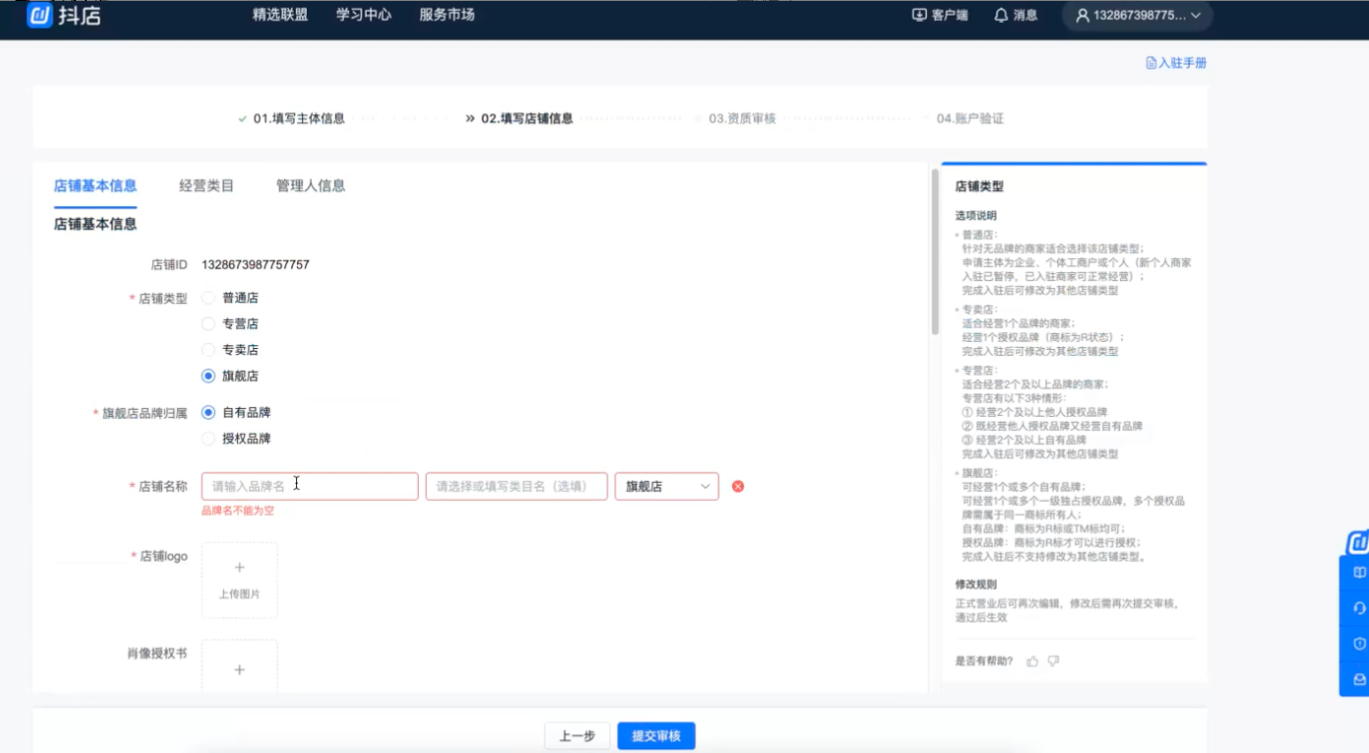The image size is (1369, 753).
Task: Click the 客户端 download icon
Action: [x=919, y=15]
